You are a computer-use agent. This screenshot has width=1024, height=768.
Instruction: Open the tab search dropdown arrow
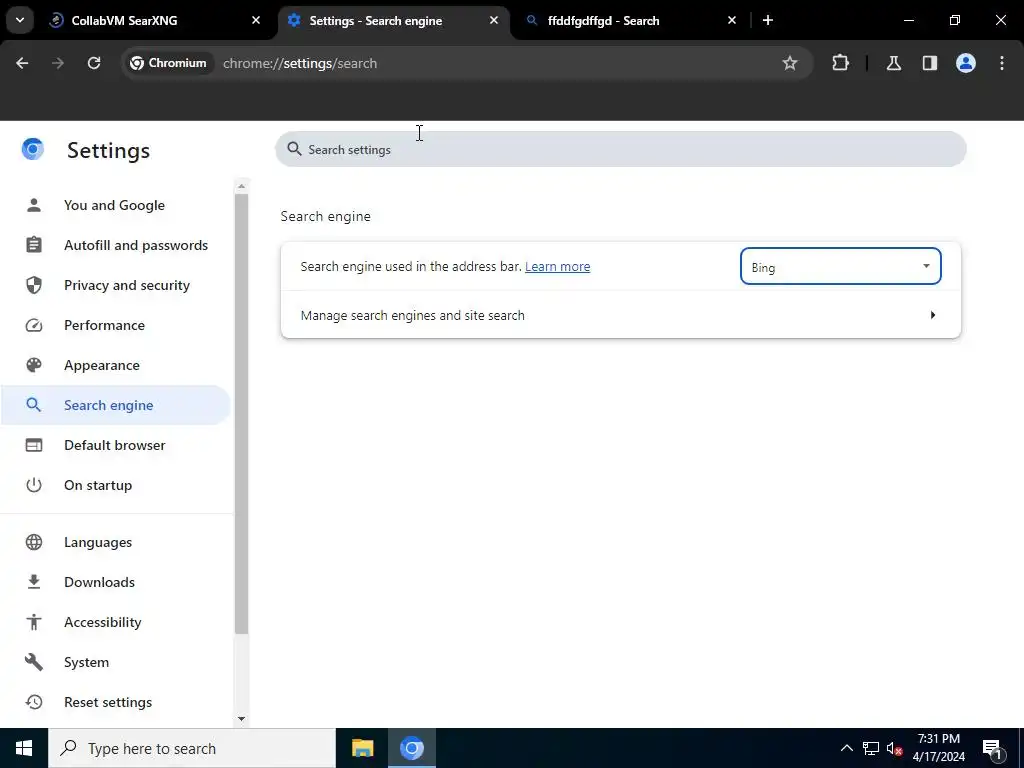point(20,20)
